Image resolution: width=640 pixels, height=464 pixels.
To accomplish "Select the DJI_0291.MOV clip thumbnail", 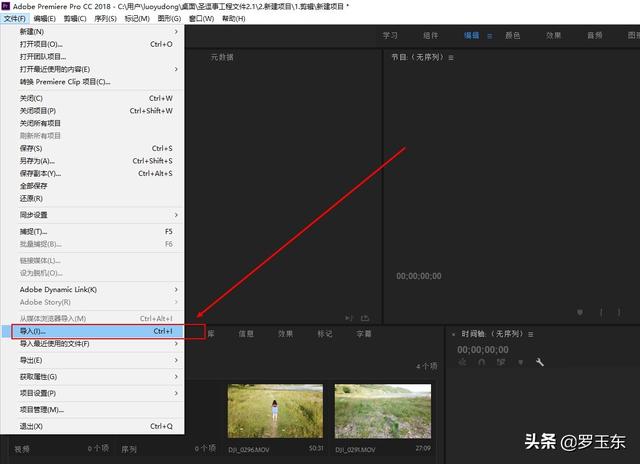I will coord(383,411).
